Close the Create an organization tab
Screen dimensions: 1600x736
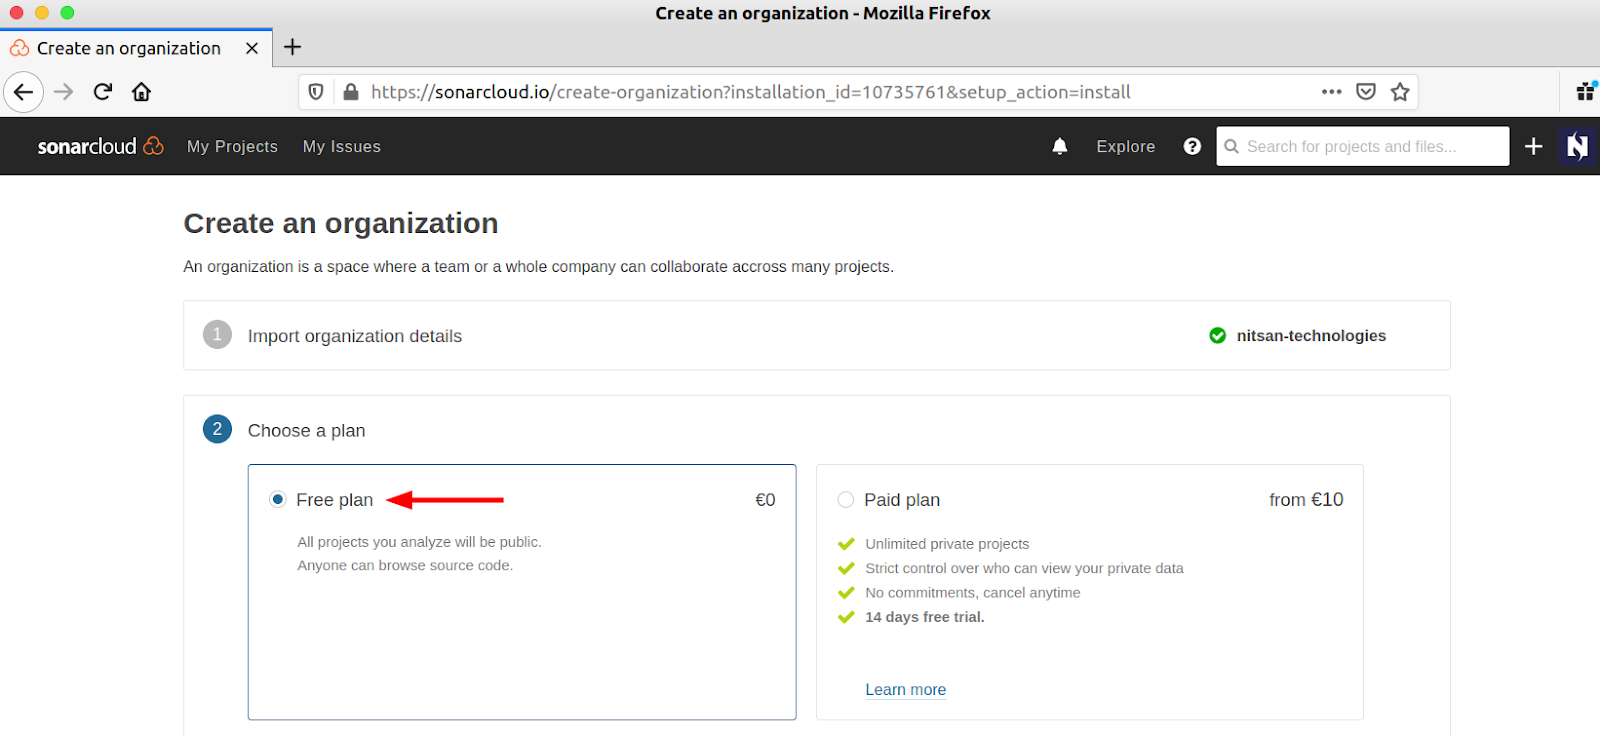(x=252, y=48)
